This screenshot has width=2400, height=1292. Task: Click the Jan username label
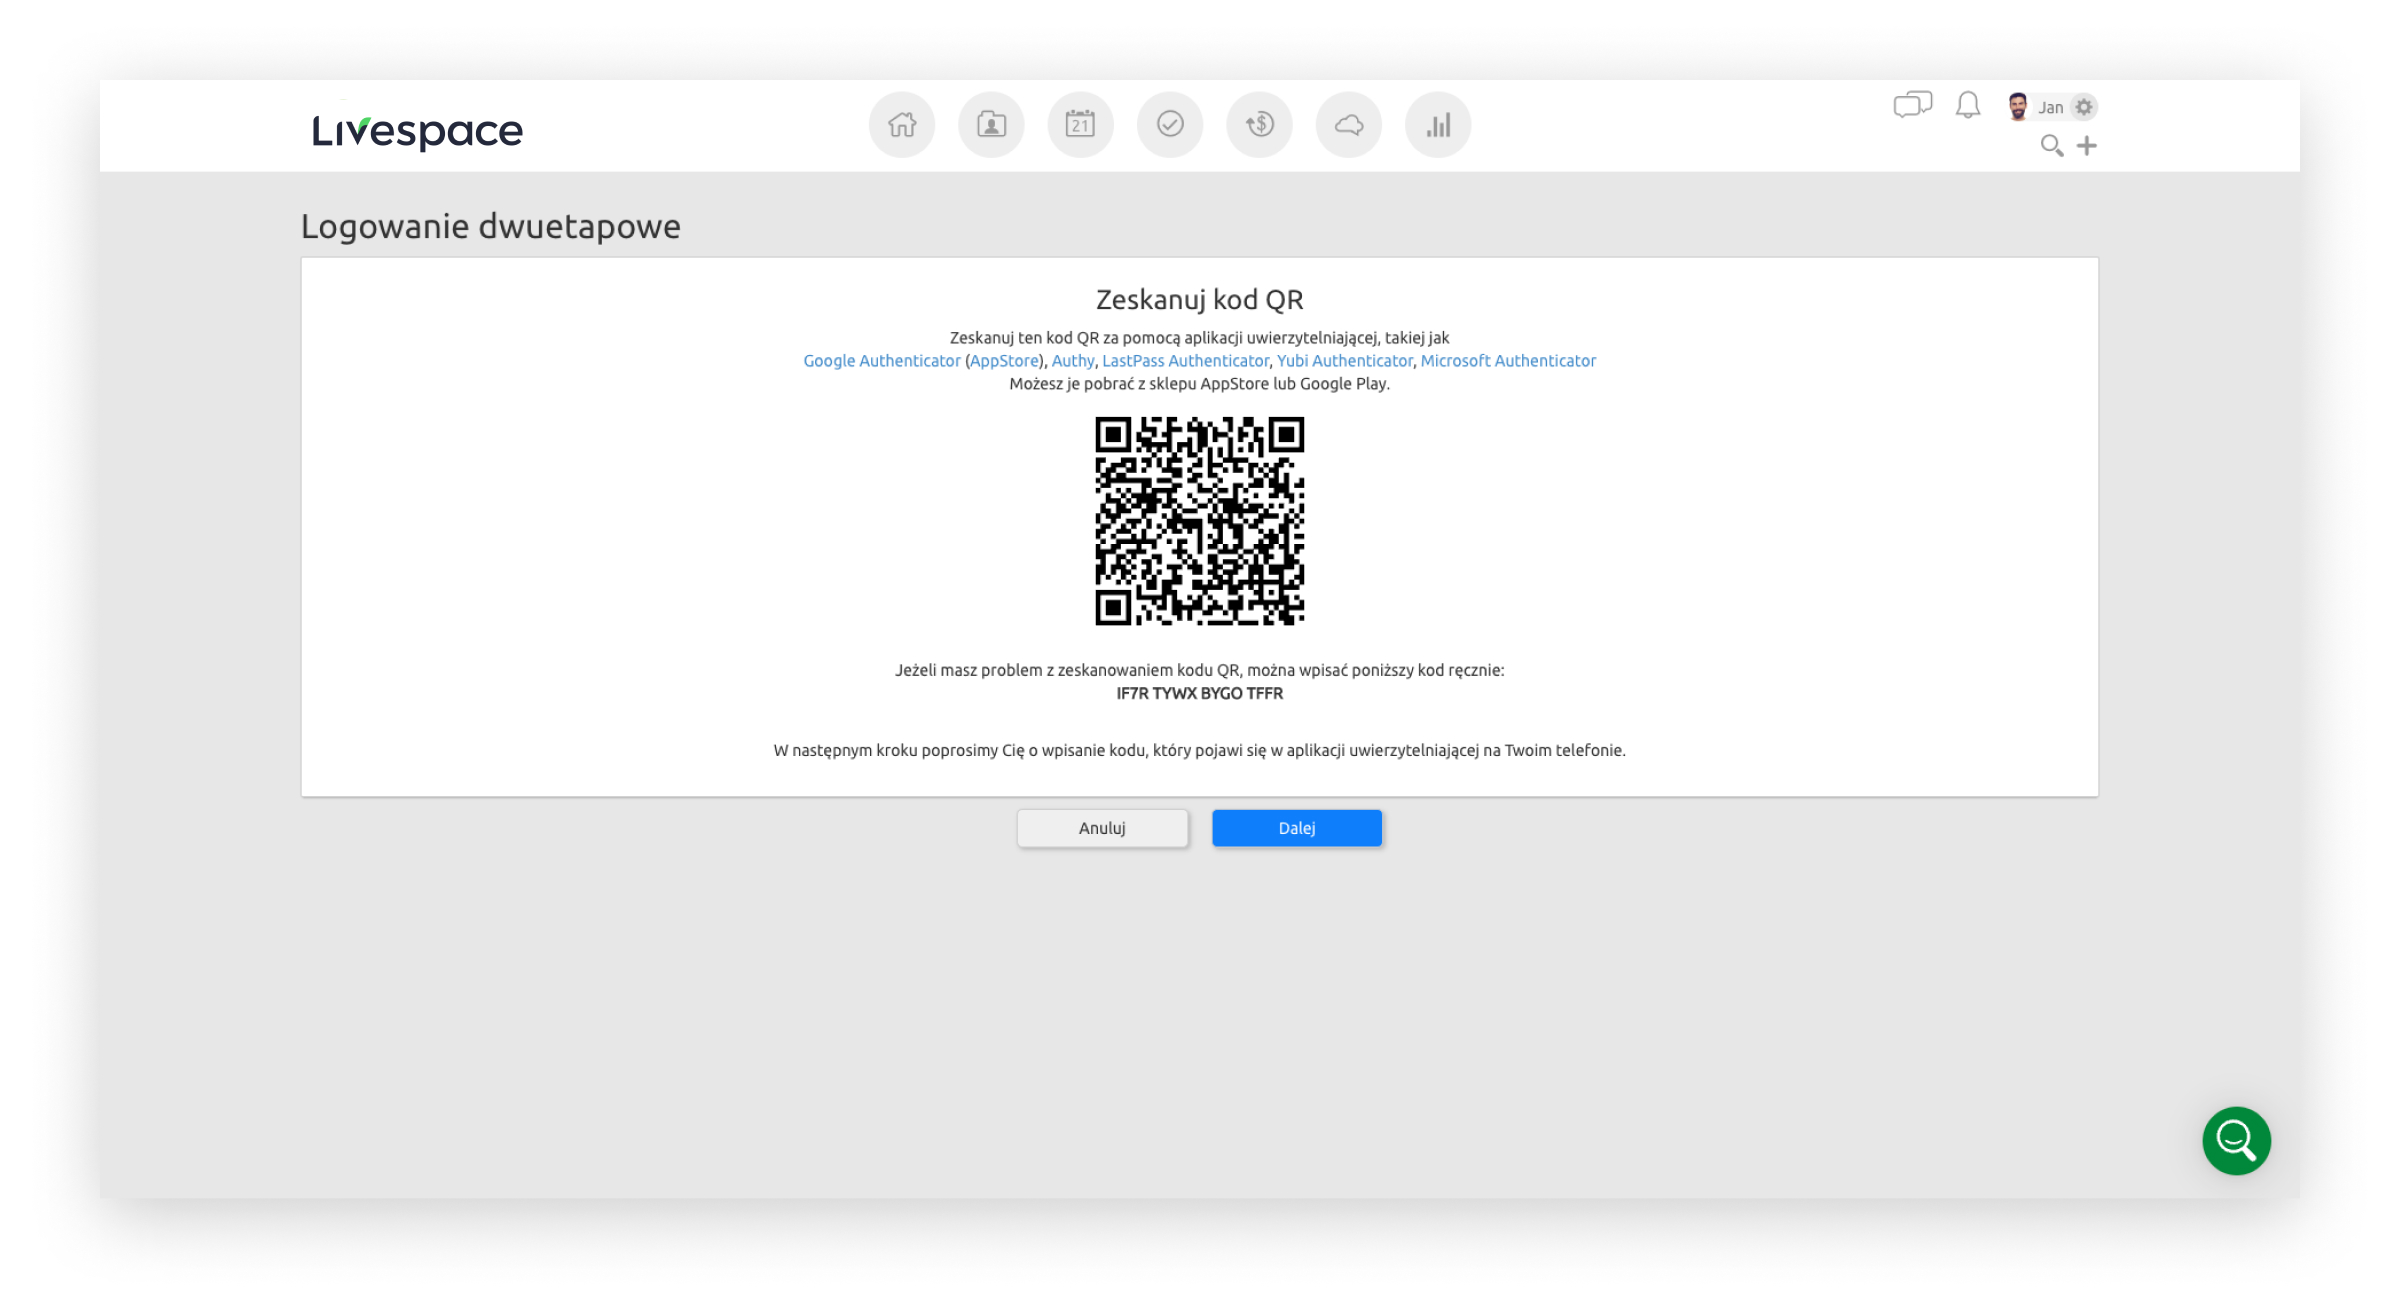[2051, 108]
